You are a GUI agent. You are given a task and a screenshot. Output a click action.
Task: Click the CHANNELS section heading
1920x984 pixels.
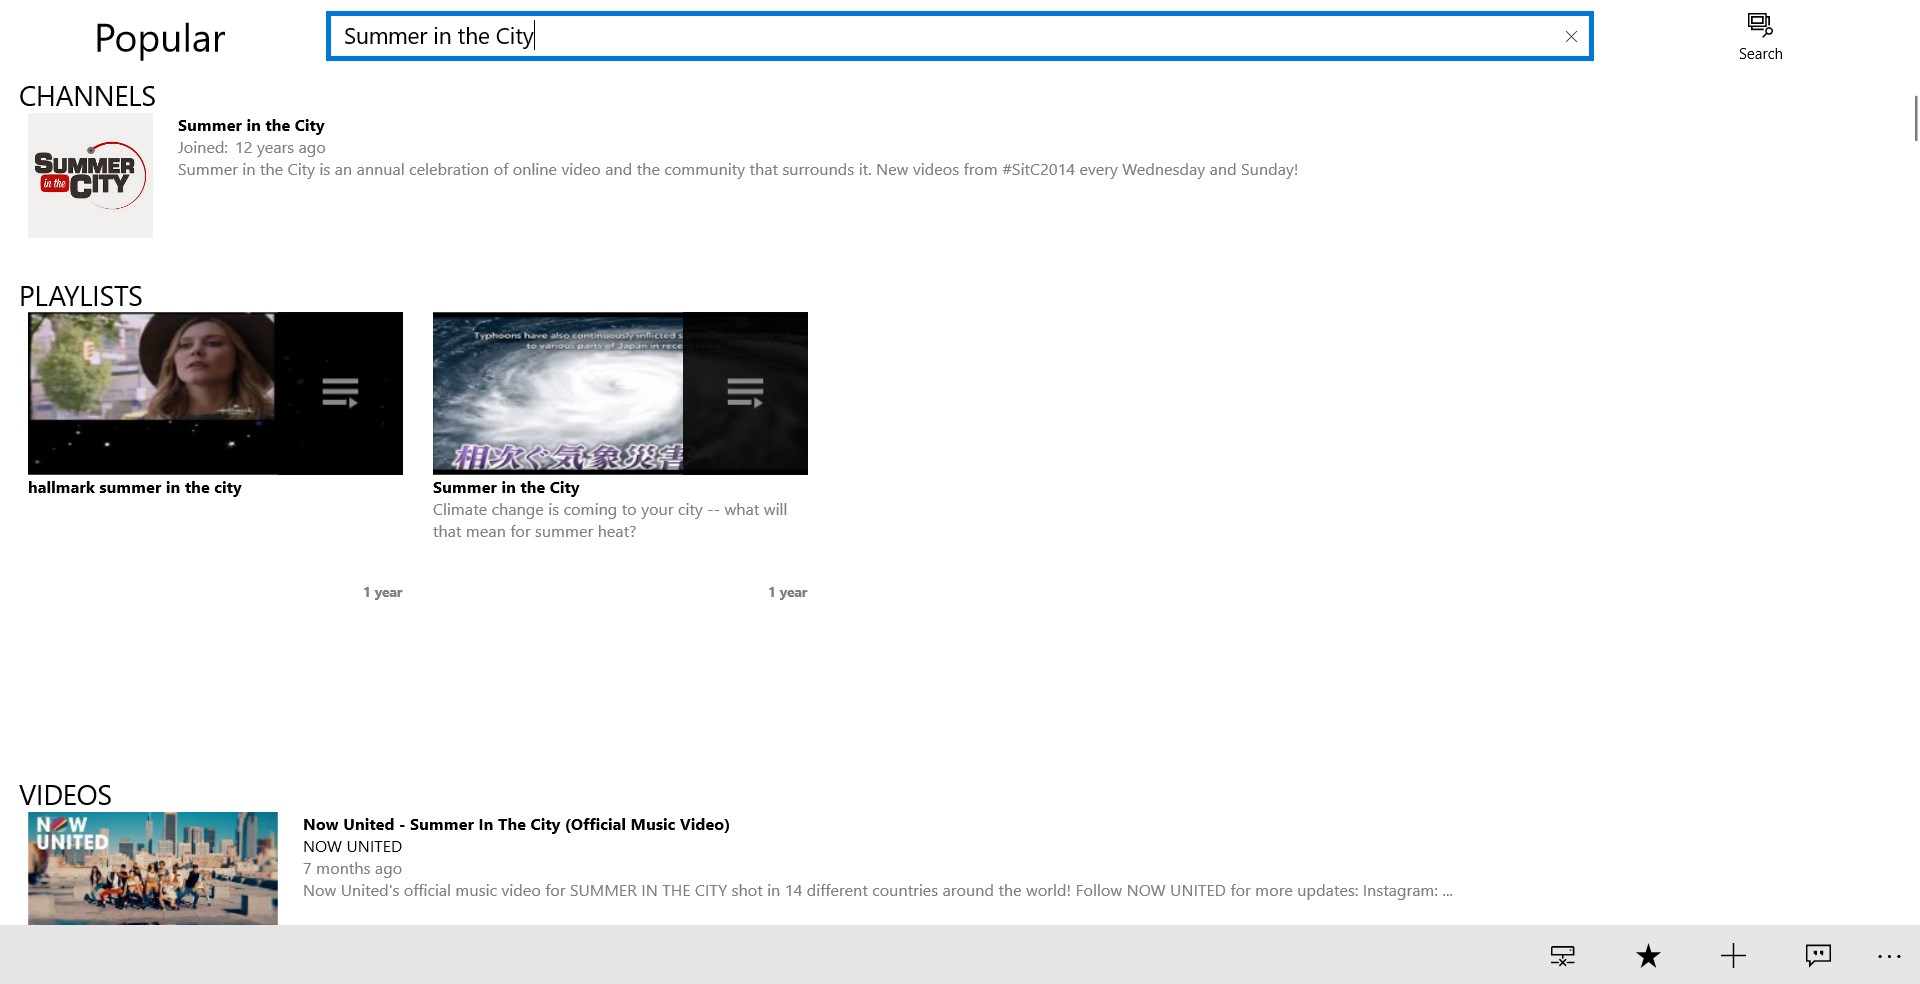(87, 96)
